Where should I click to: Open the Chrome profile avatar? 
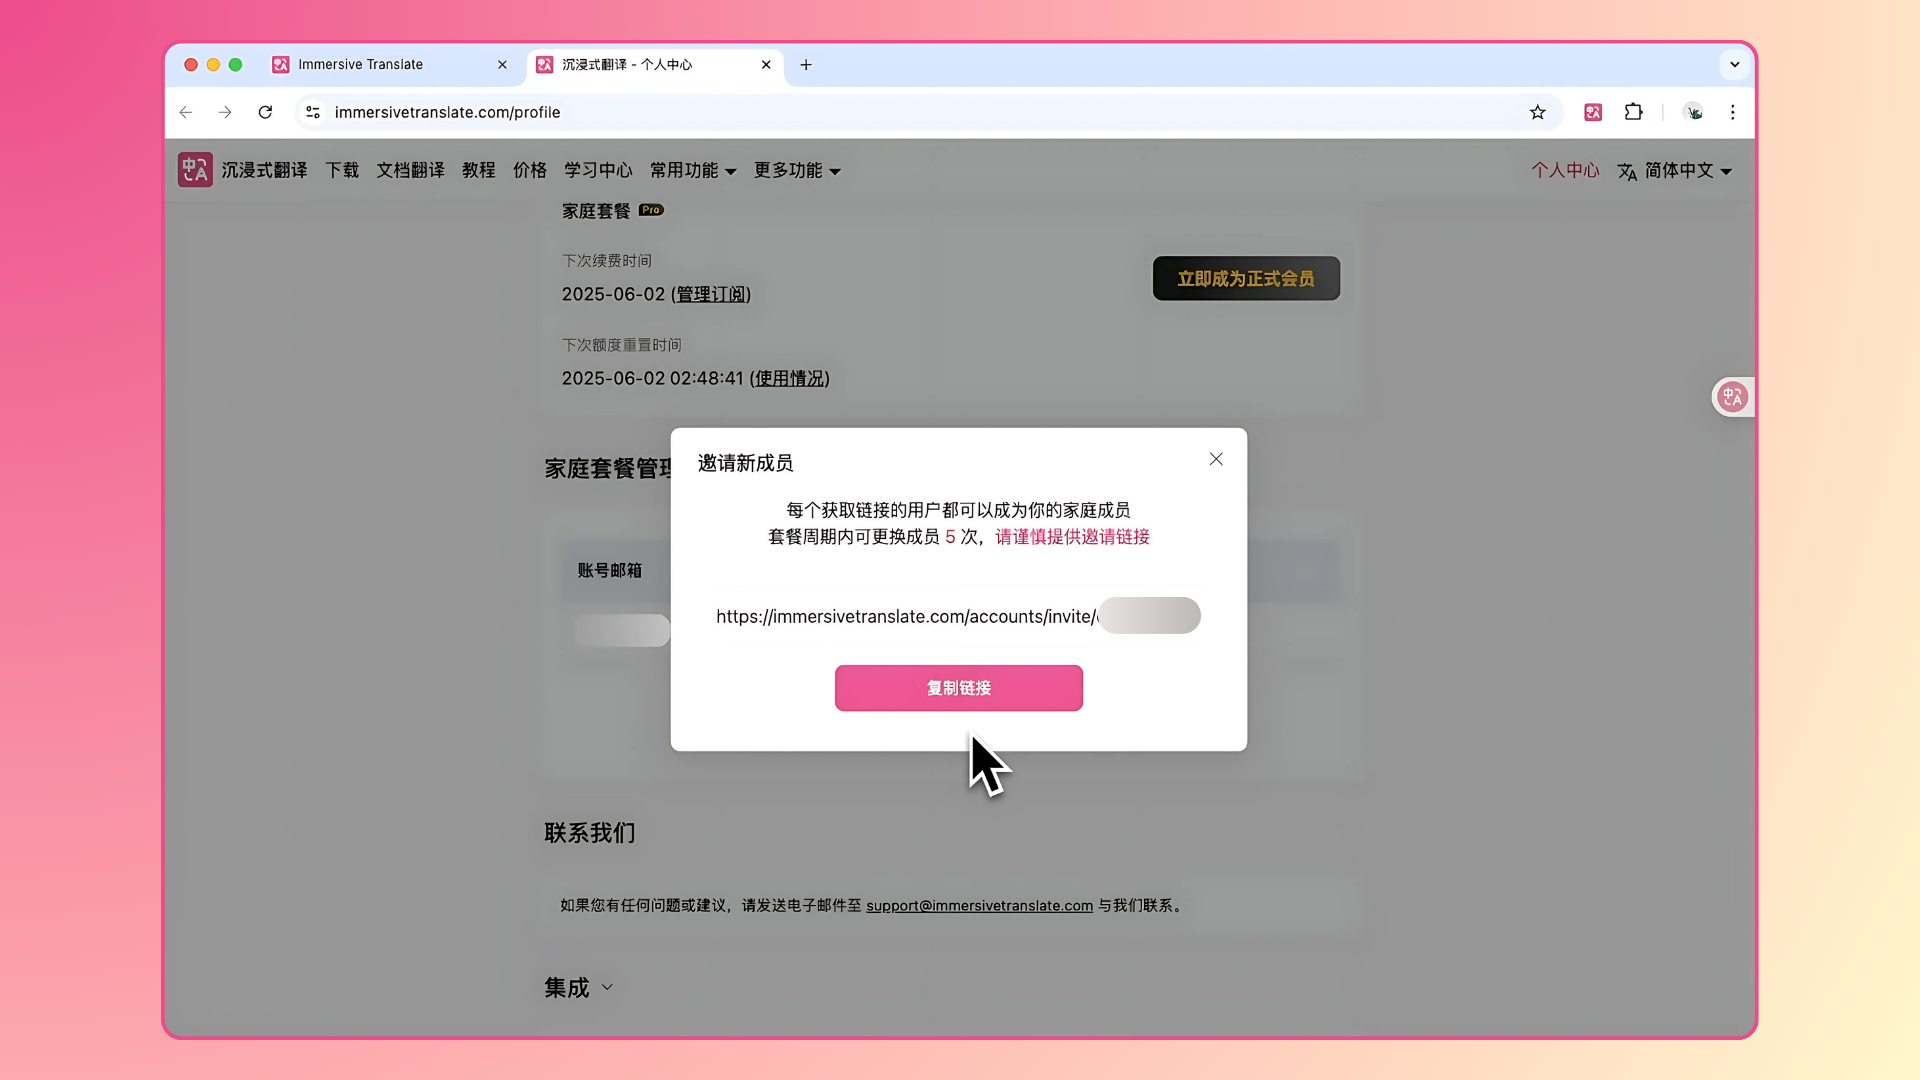[1693, 112]
